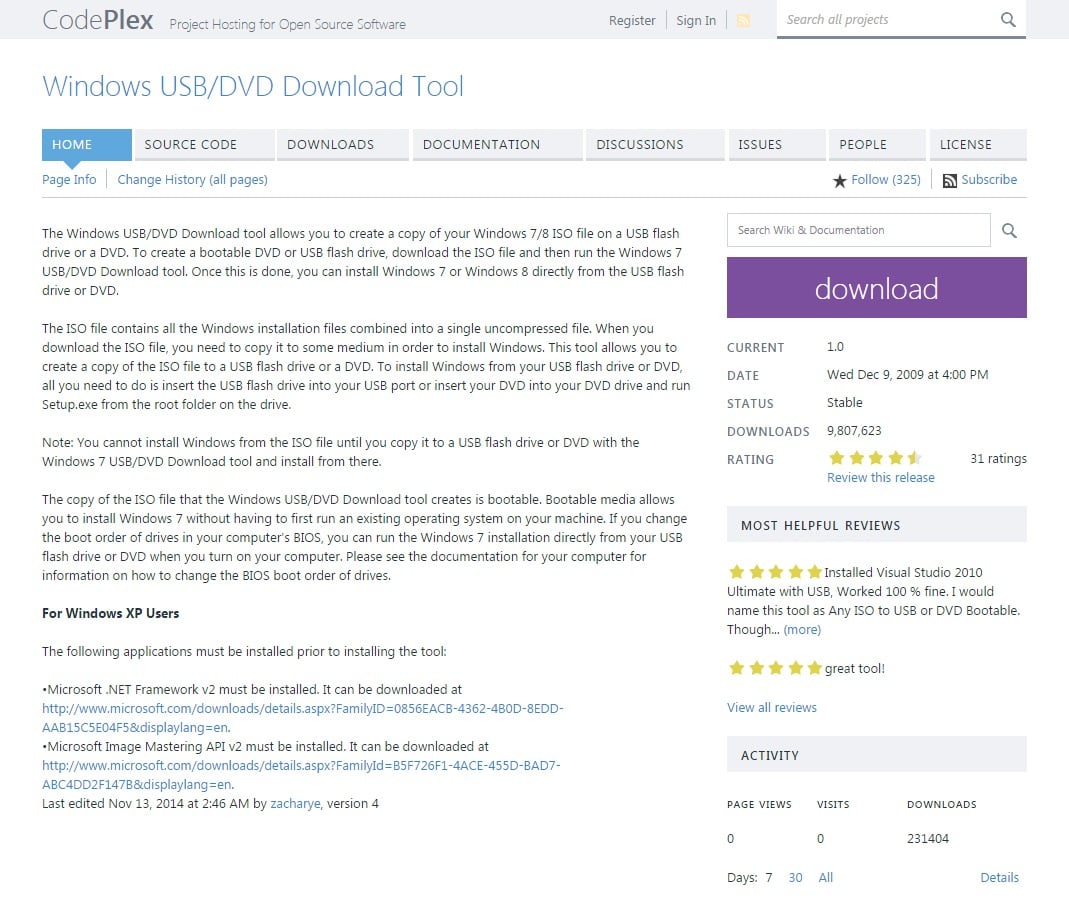Click the Stable status value
The image size is (1069, 918).
(x=845, y=403)
